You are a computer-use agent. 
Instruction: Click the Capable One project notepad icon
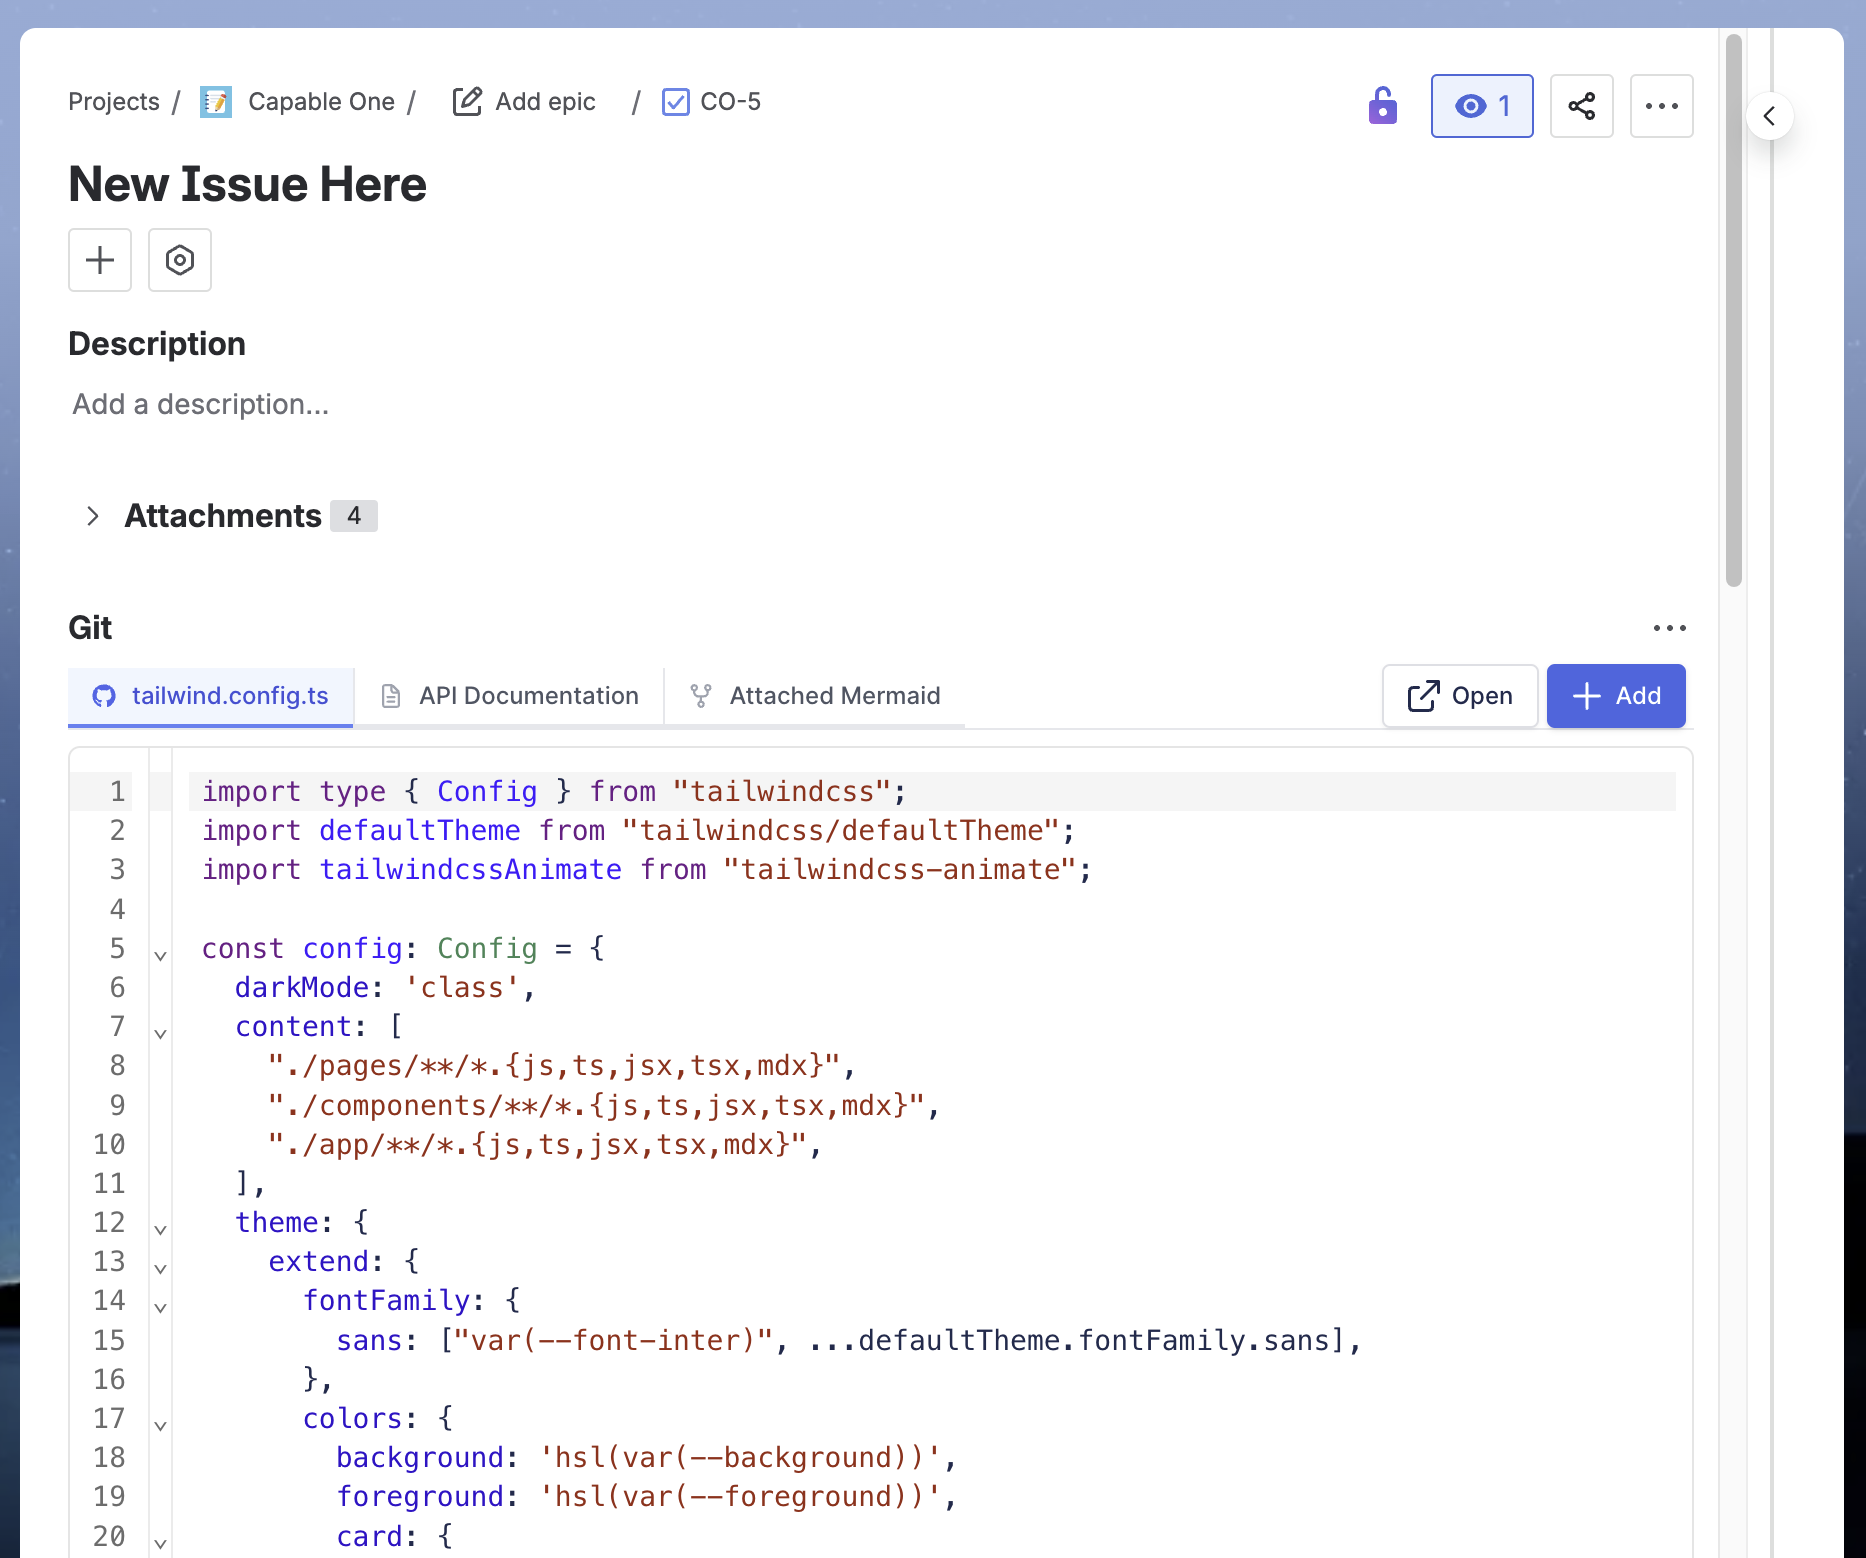pos(216,102)
